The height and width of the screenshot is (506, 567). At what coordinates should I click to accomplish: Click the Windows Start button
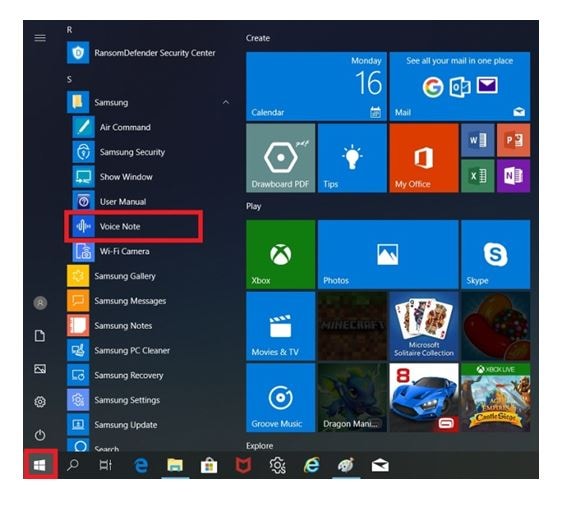point(40,465)
